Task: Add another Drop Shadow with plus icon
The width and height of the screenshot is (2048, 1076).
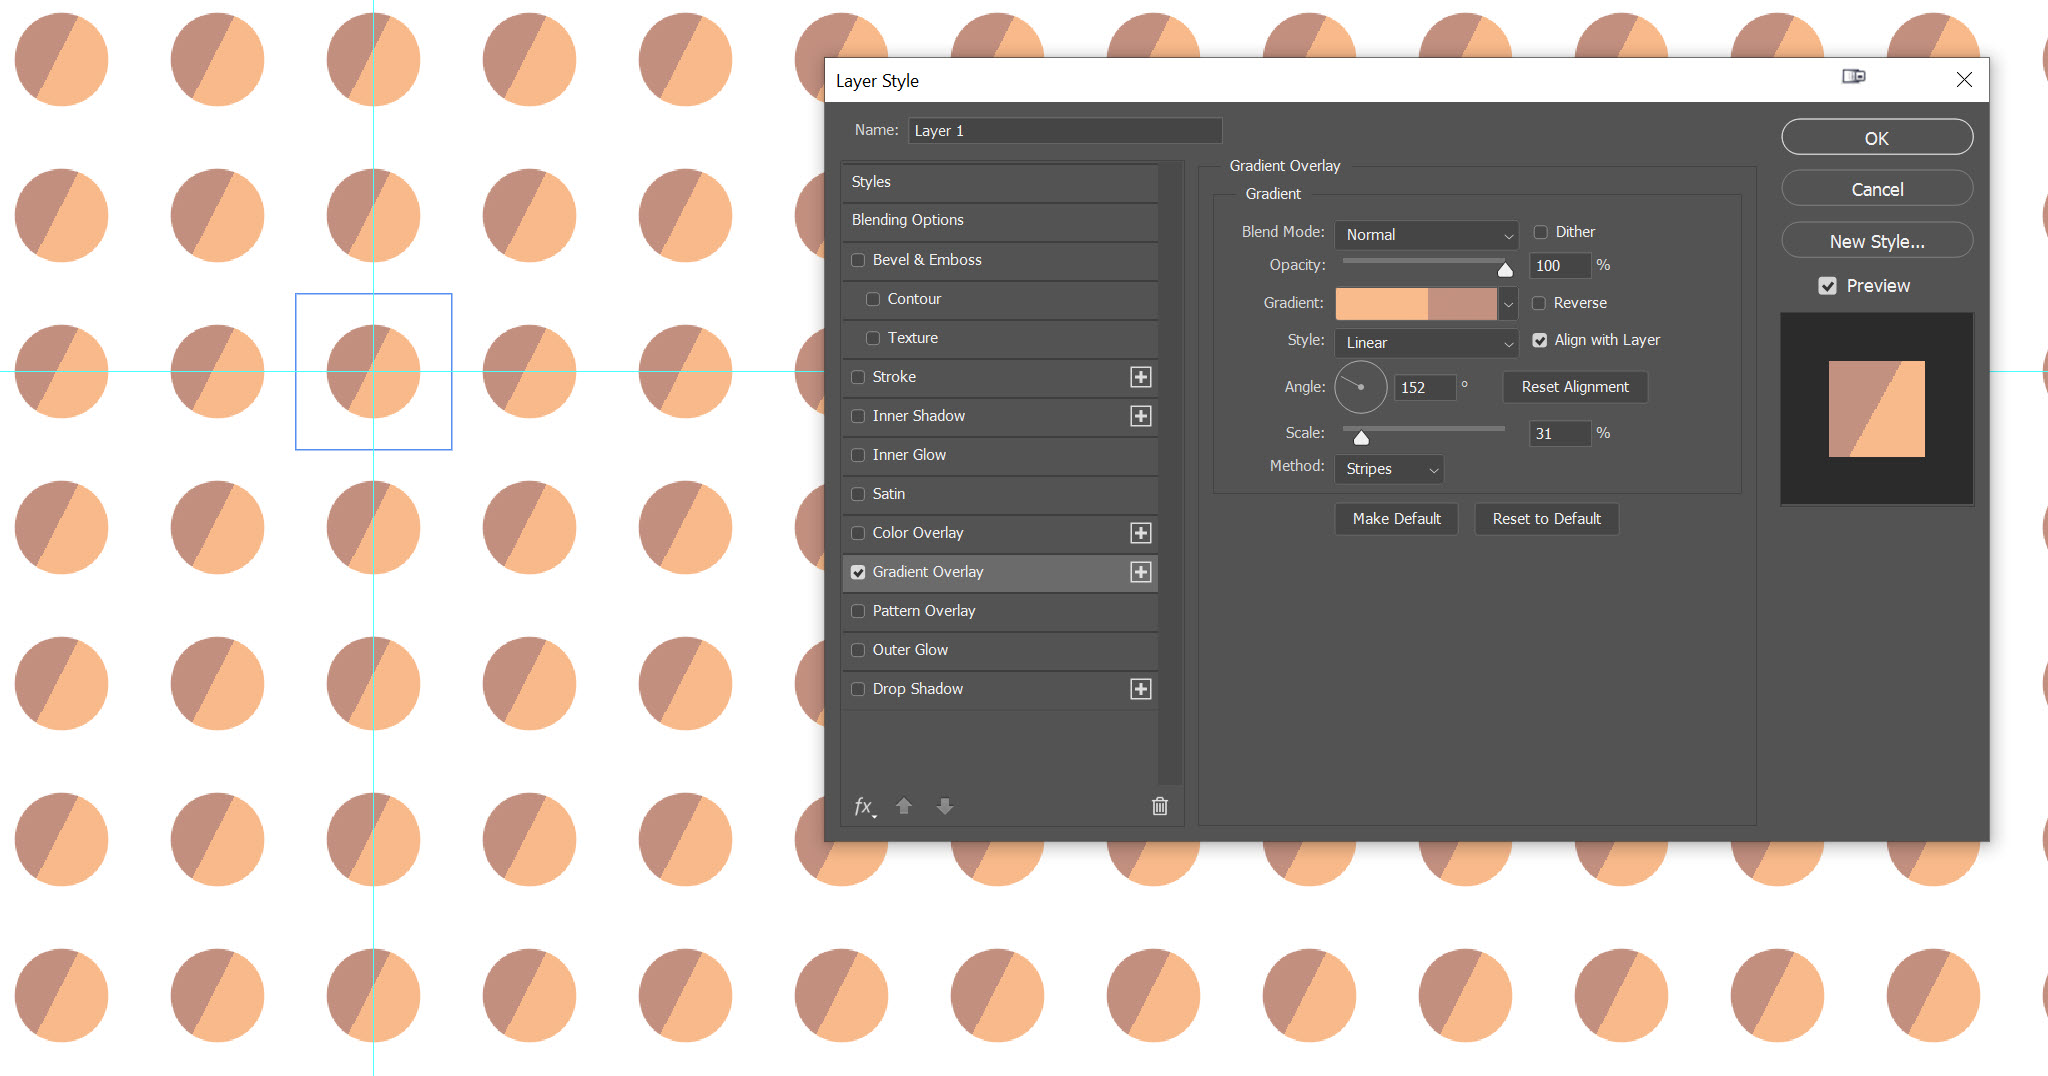Action: pos(1140,689)
